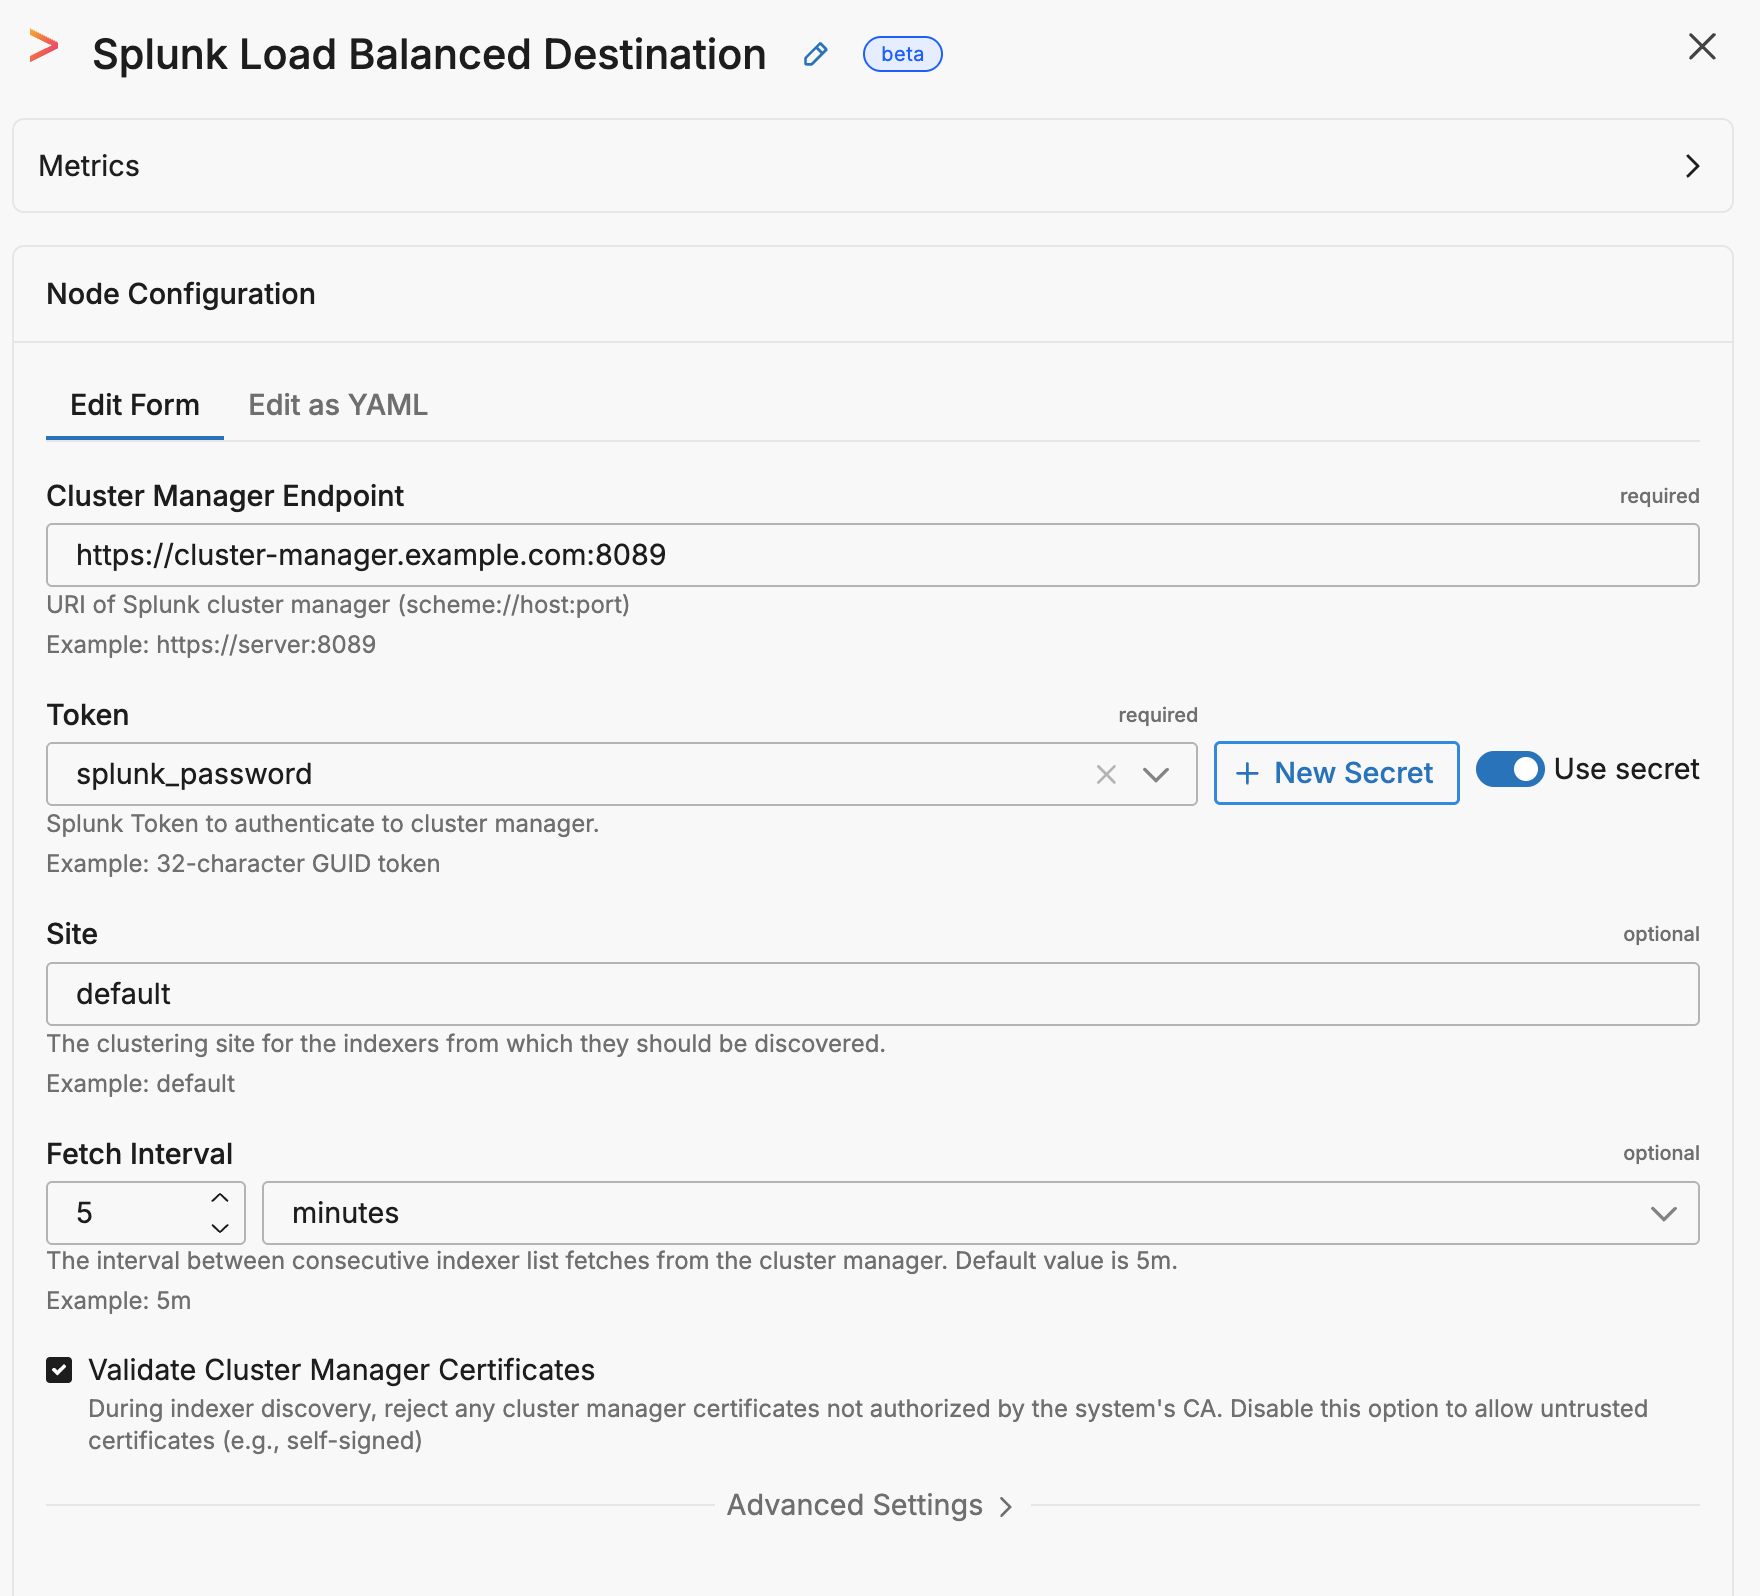Toggle the Use secret switch off
The width and height of the screenshot is (1760, 1596).
tap(1509, 769)
